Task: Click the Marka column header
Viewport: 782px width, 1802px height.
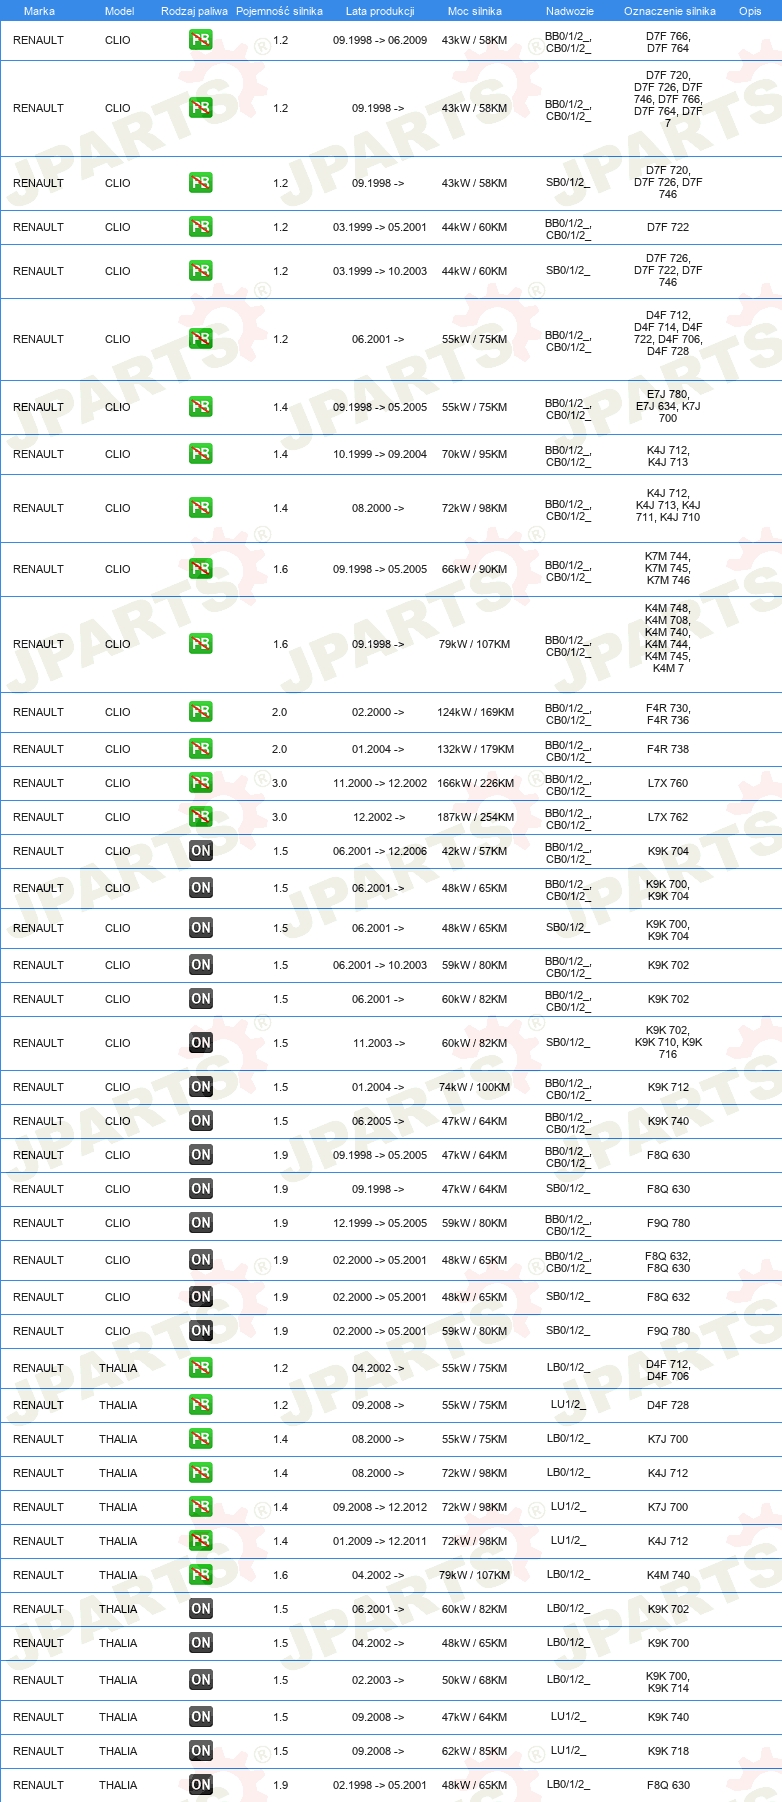Action: (39, 11)
